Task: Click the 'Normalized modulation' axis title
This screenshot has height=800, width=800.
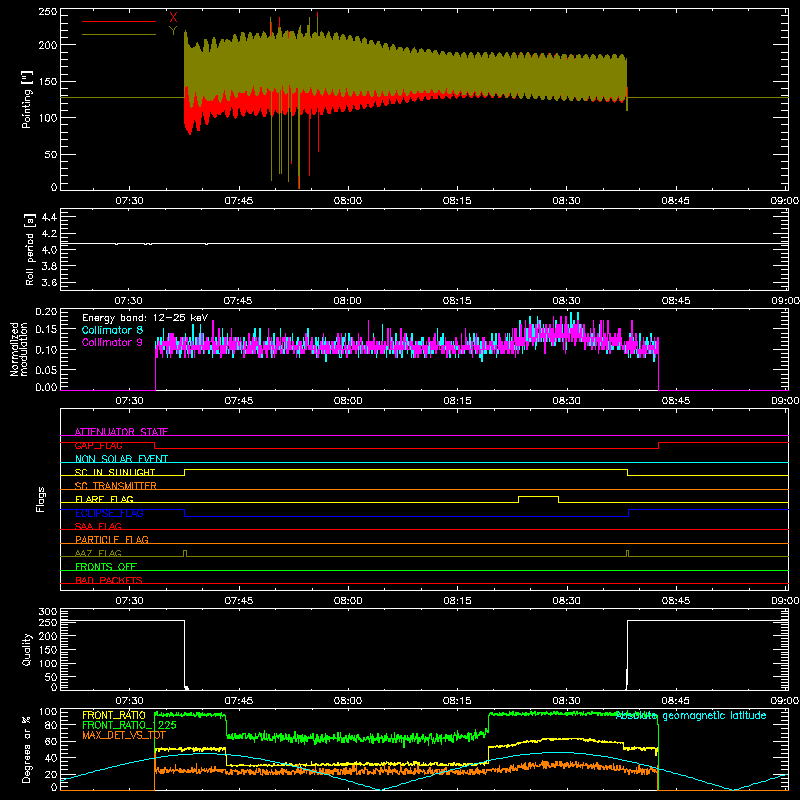Action: tap(19, 349)
